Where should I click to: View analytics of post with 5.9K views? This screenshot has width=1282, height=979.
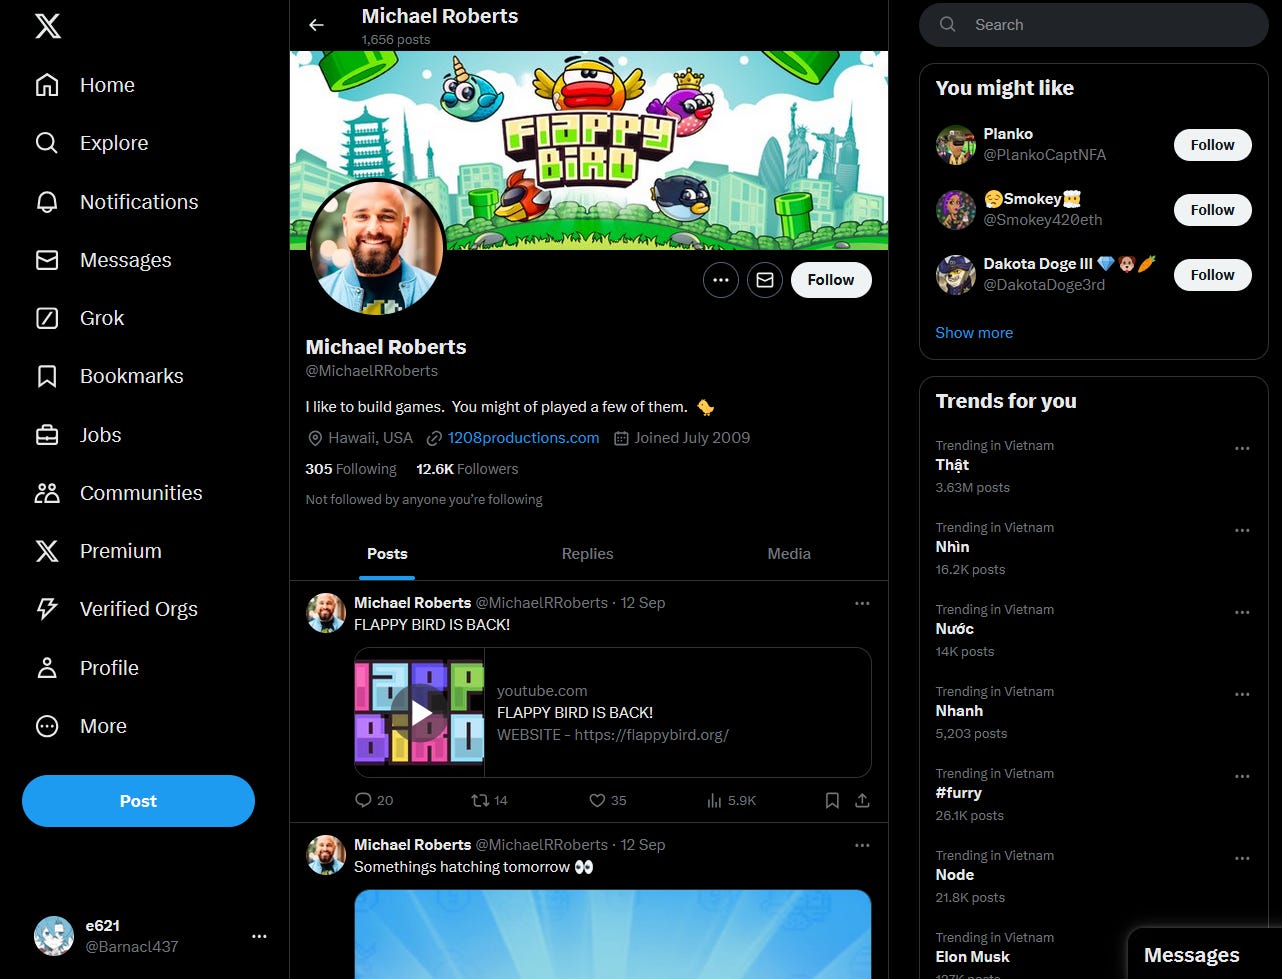(731, 800)
